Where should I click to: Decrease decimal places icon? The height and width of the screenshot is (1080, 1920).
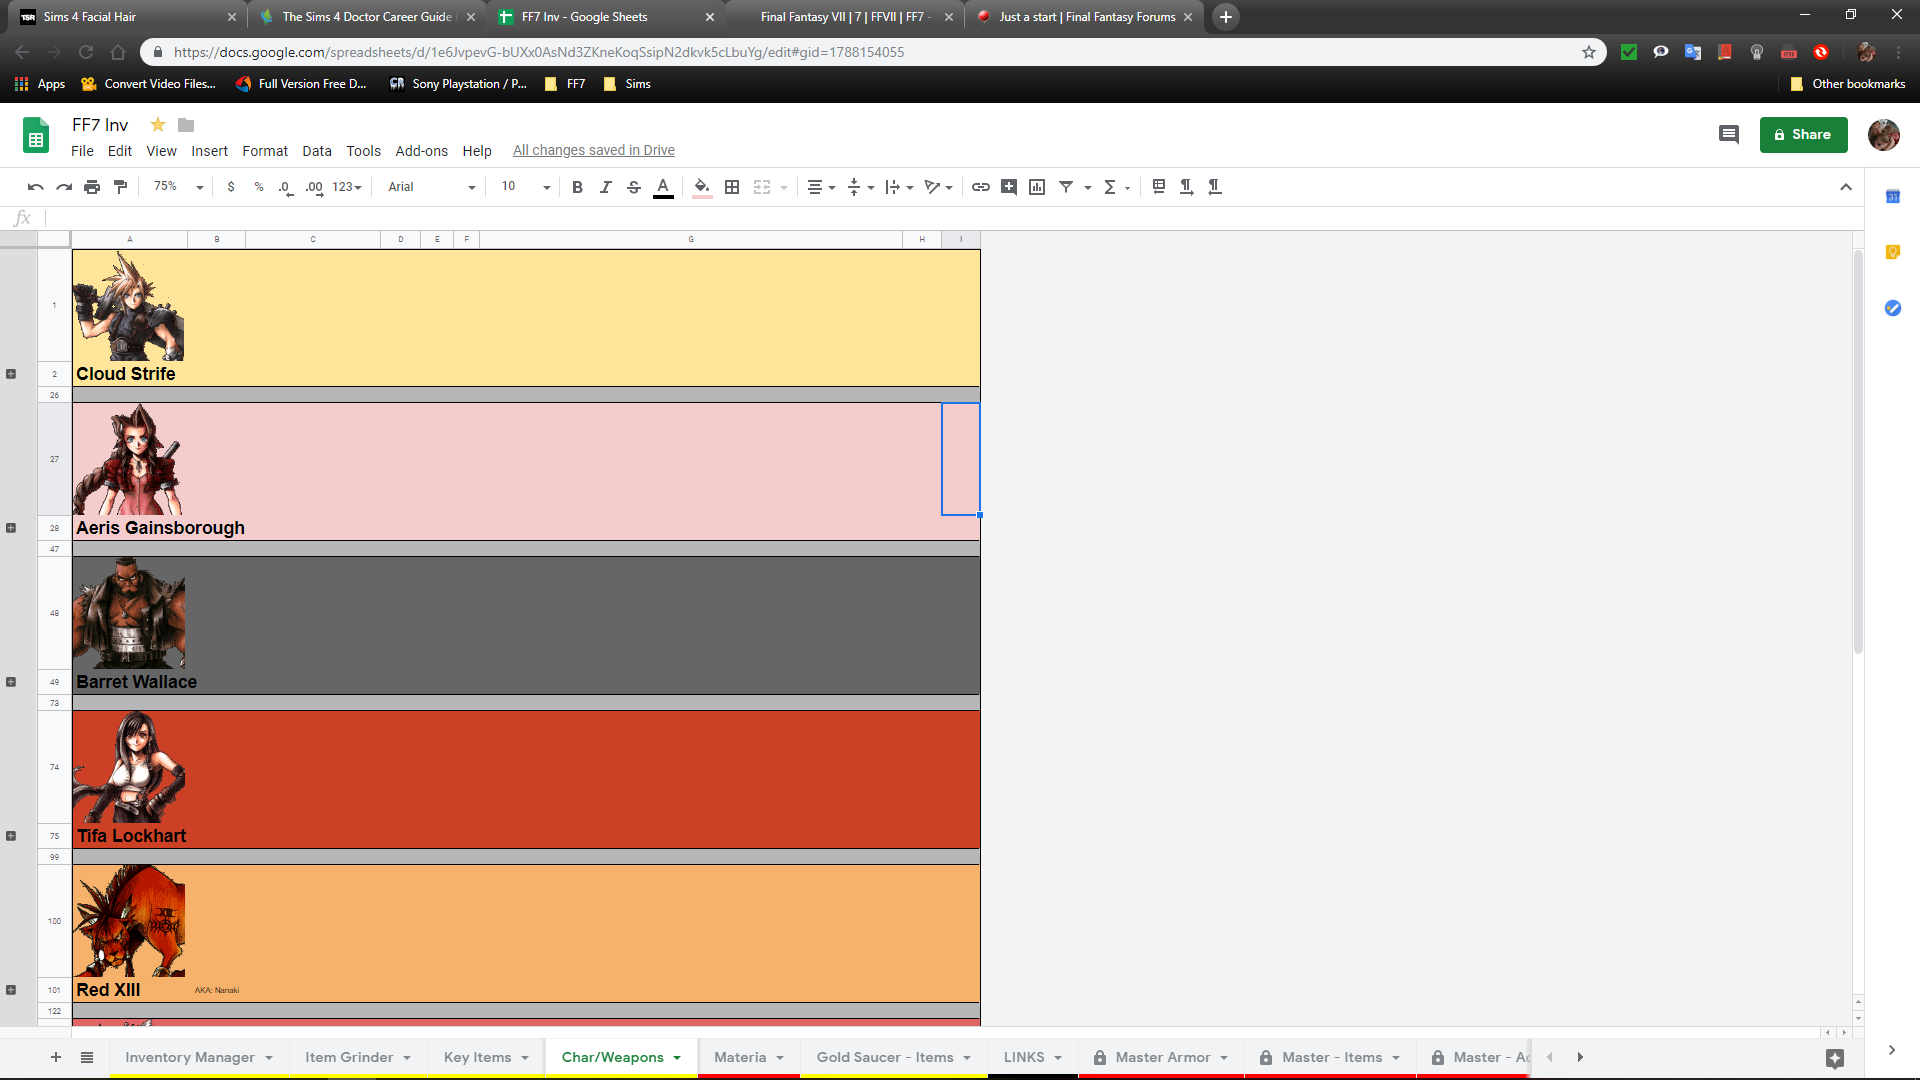pos(286,187)
